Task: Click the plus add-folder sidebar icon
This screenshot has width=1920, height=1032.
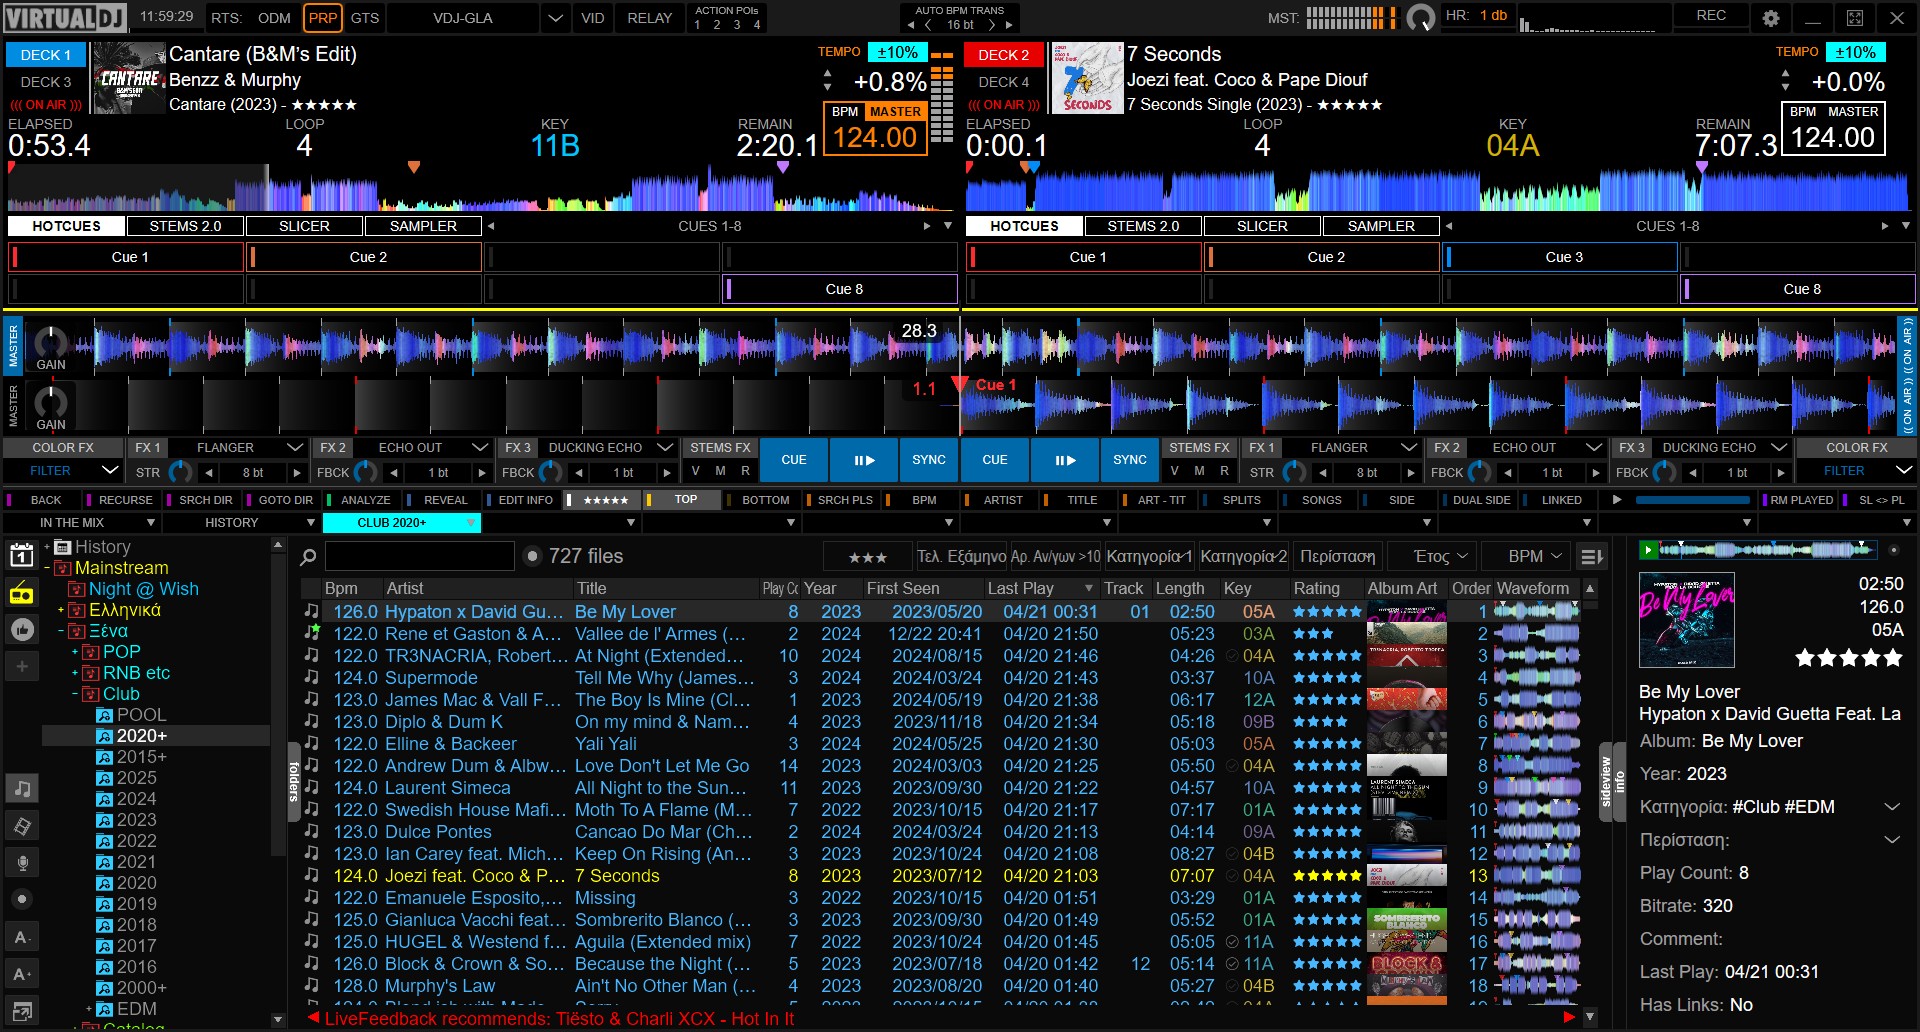Action: [x=22, y=666]
